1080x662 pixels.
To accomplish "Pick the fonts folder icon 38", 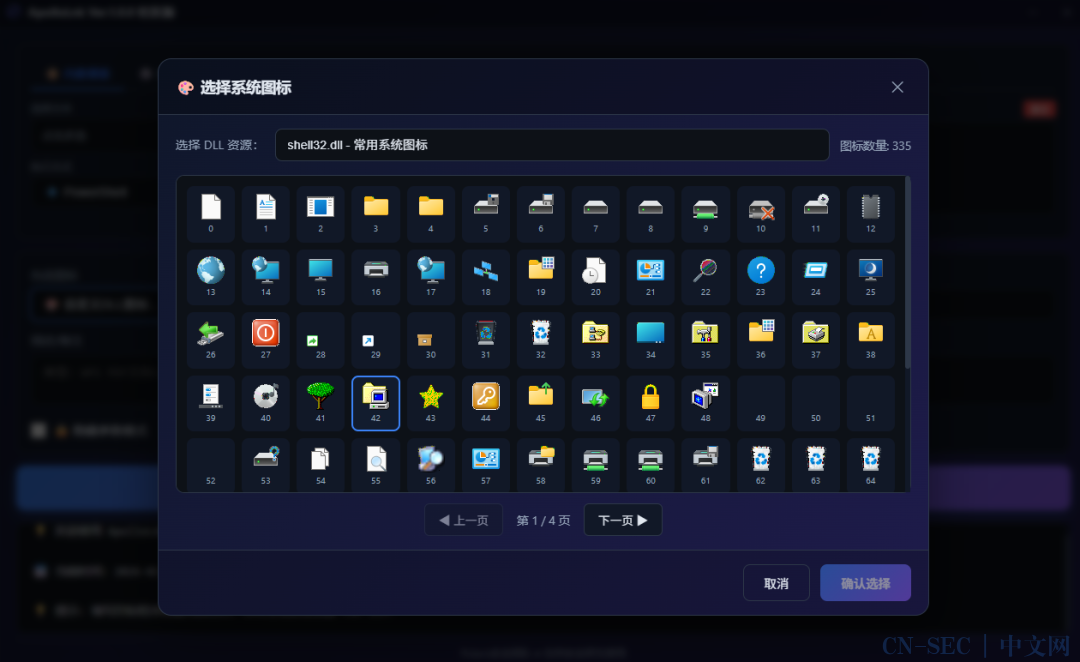I will [871, 340].
